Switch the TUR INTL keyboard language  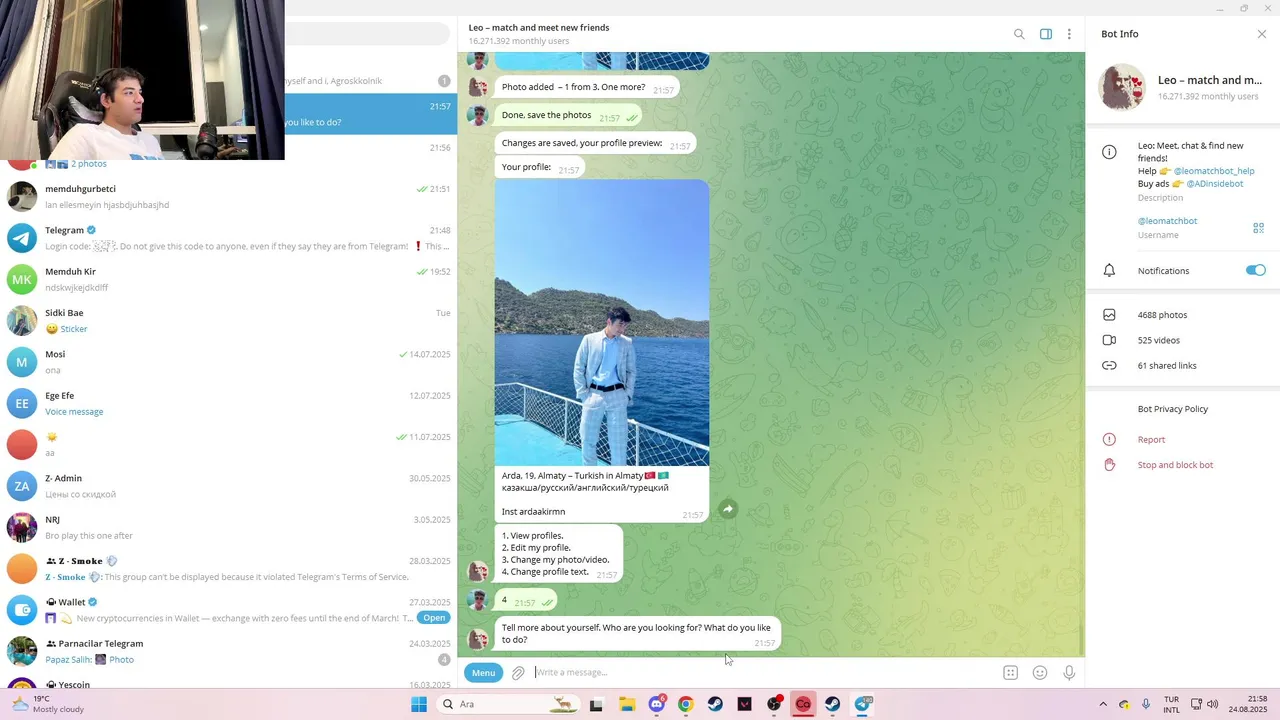[1171, 704]
